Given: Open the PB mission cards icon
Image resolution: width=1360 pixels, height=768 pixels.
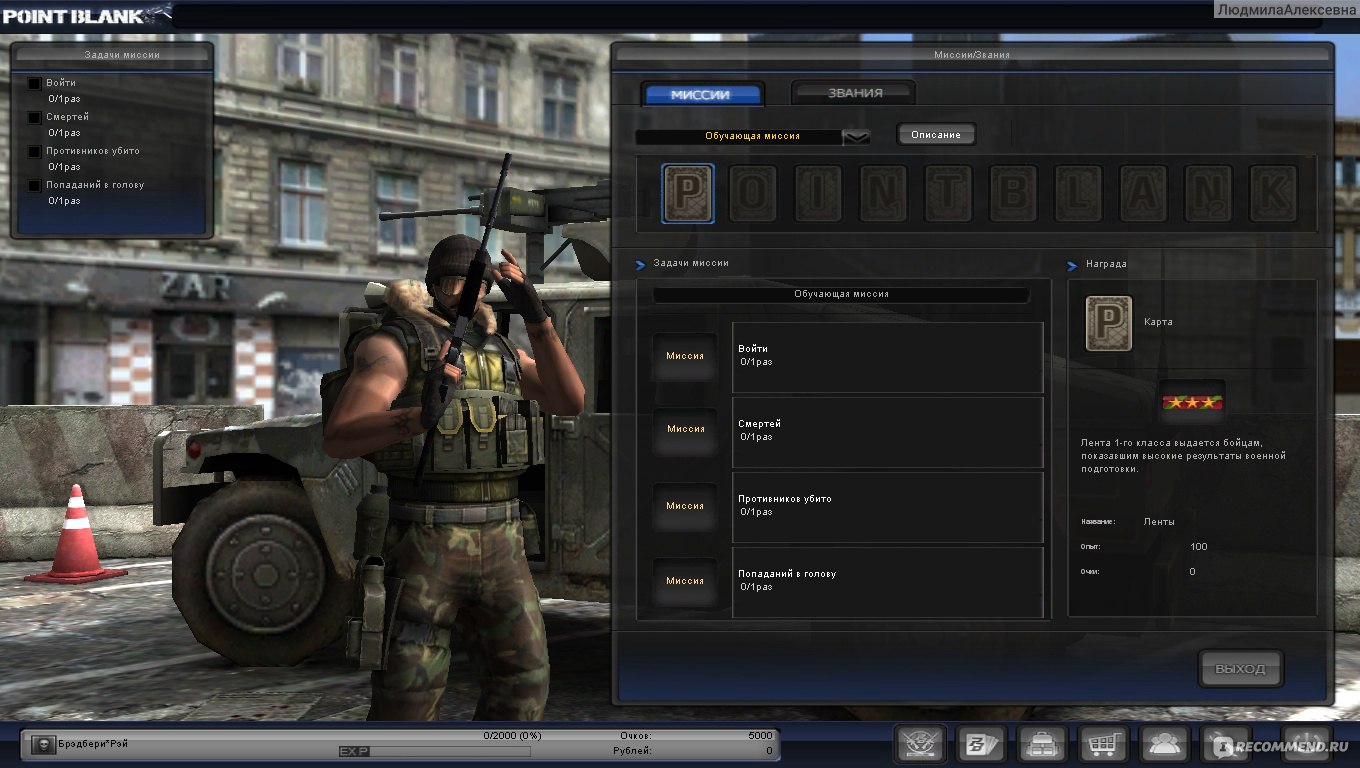Looking at the screenshot, I should [980, 745].
